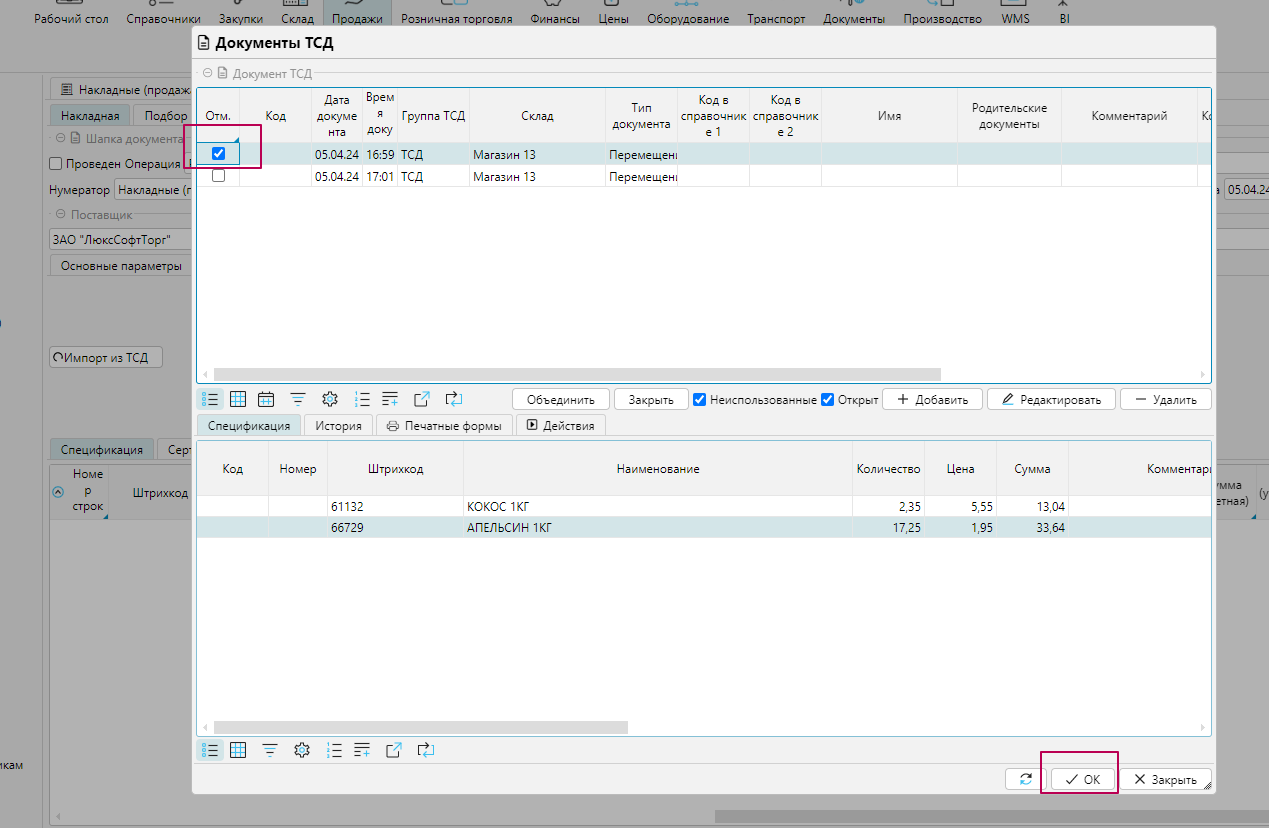Viewport: 1269px width, 828px height.
Task: Collapse the Документ ТСД section
Action: click(x=207, y=73)
